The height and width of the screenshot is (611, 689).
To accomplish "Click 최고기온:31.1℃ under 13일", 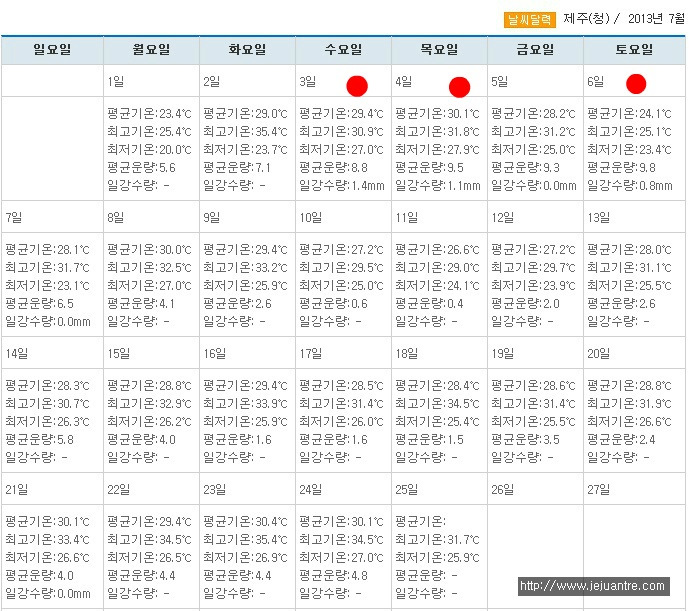I will (629, 267).
